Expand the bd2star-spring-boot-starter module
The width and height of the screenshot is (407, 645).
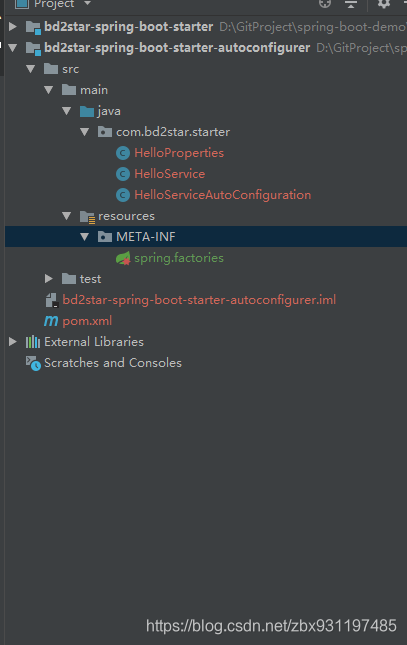coord(13,27)
